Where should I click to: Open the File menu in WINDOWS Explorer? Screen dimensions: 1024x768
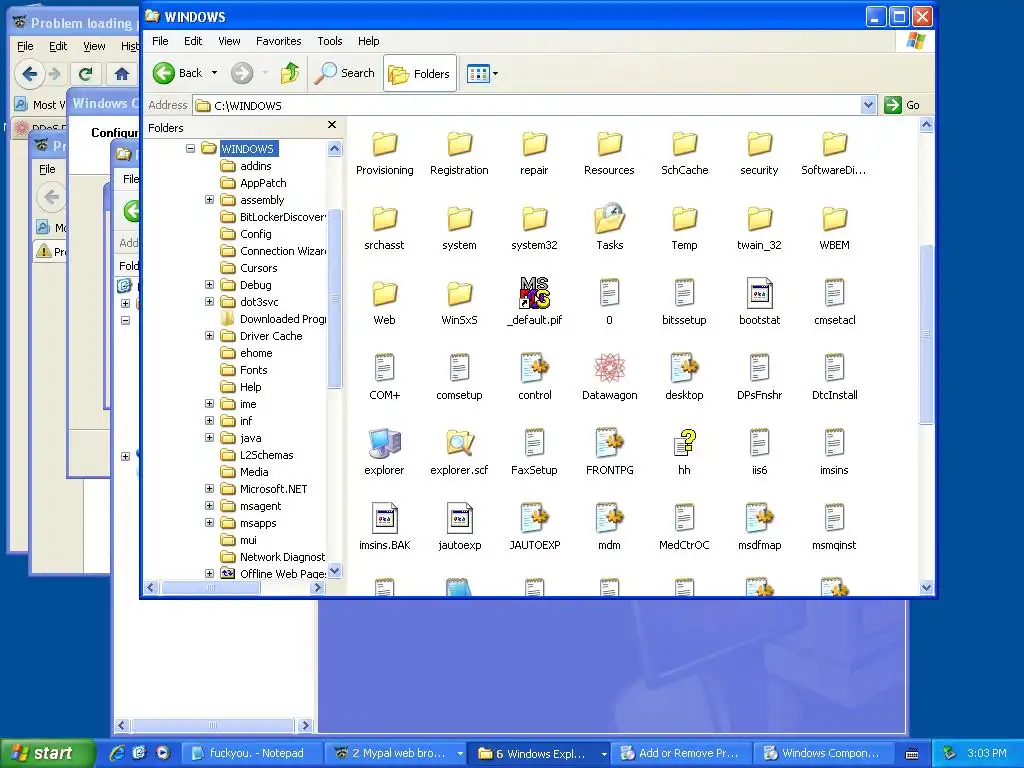click(160, 41)
